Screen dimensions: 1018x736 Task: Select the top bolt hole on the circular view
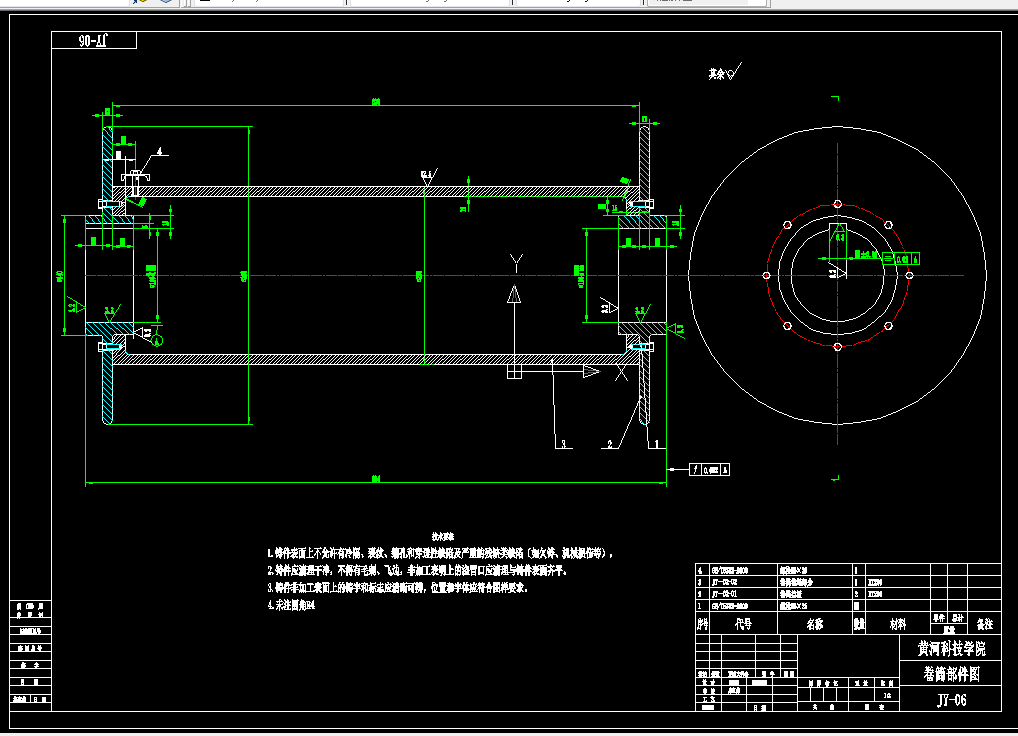(838, 204)
